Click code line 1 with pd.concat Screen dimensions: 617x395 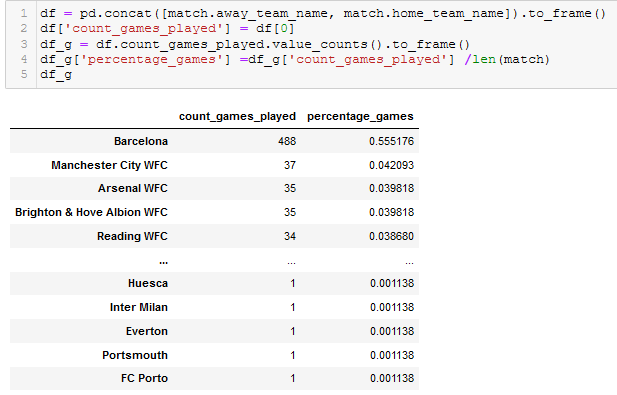click(x=323, y=13)
